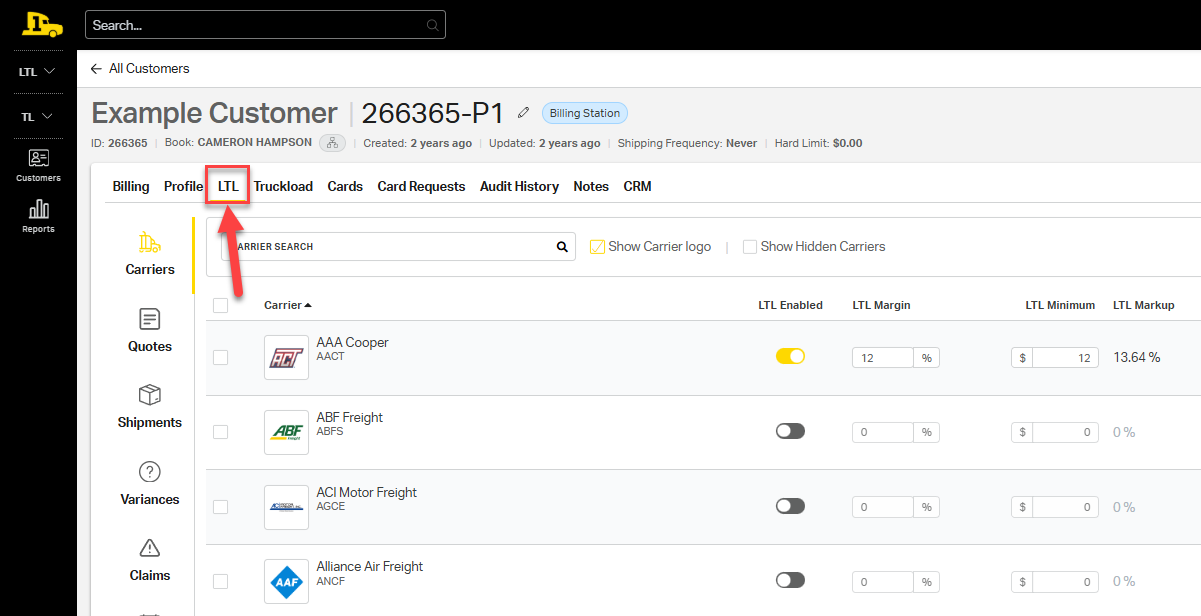Expand the TL sidebar dropdown
This screenshot has height=616, width=1201.
coord(38,117)
